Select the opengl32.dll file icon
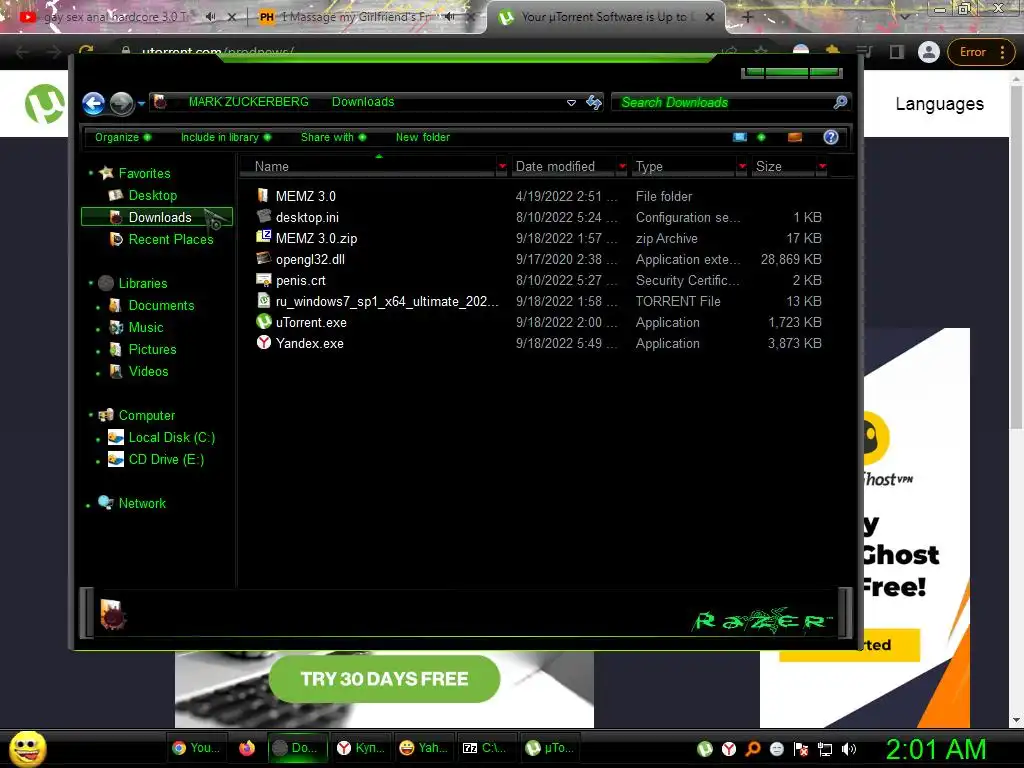Image resolution: width=1024 pixels, height=768 pixels. coord(263,259)
